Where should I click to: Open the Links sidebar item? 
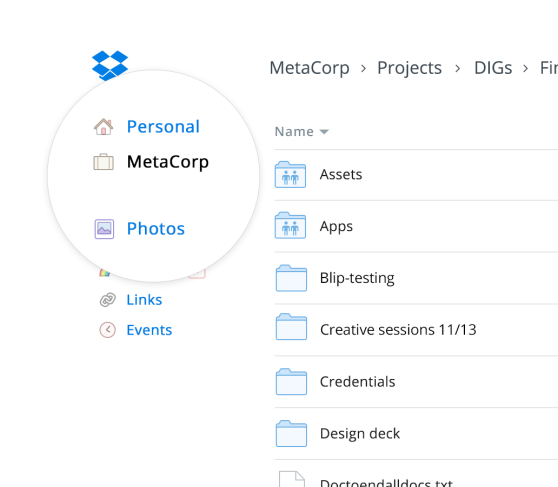[x=144, y=300]
